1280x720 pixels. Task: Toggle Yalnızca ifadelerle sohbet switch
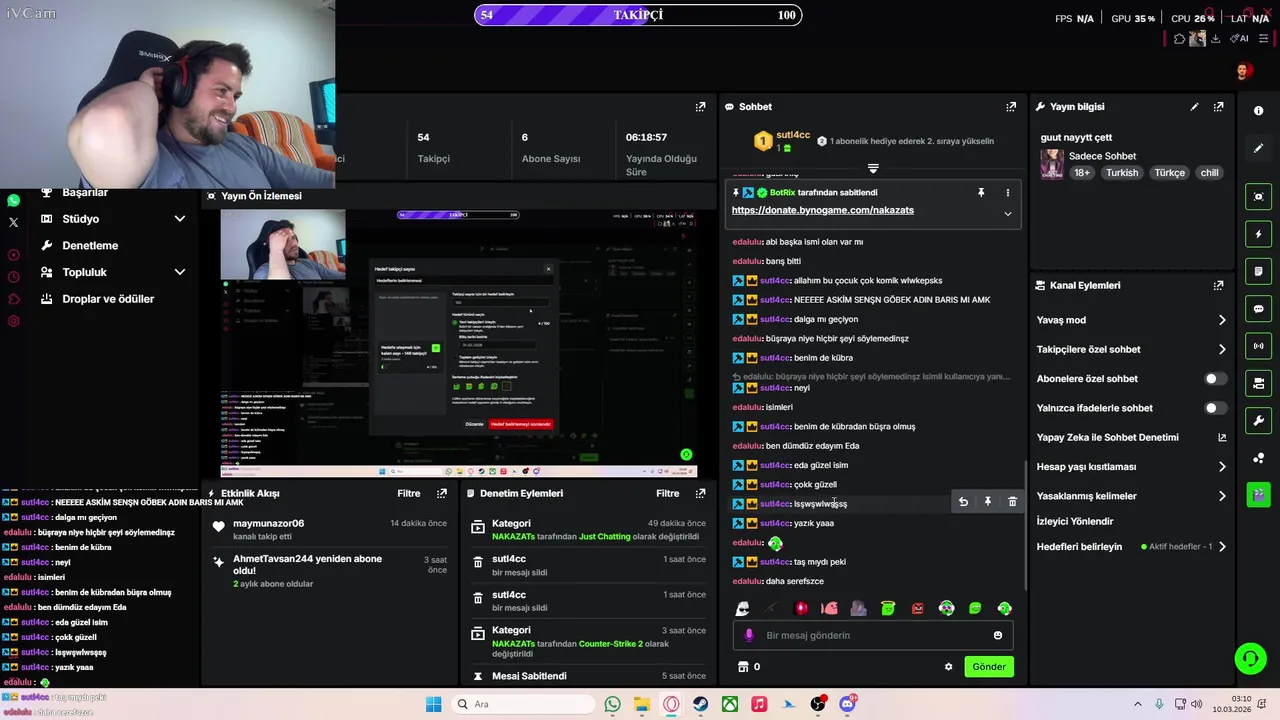pyautogui.click(x=1215, y=408)
